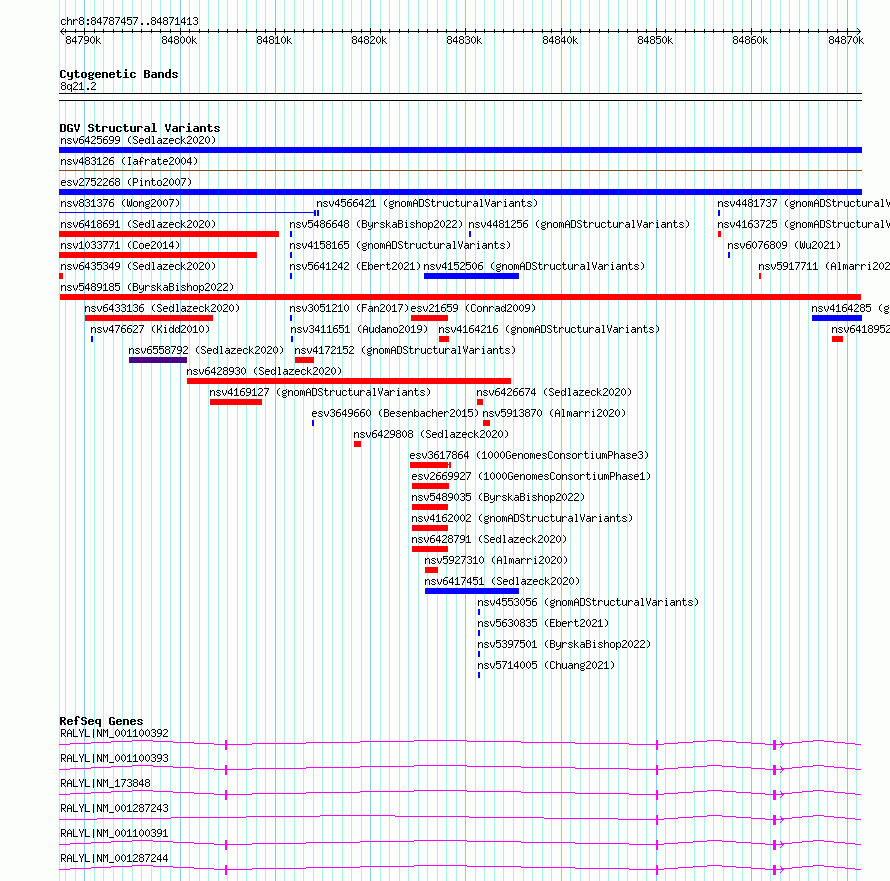Viewport: 890px width, 881px height.
Task: Open variant nsv5630835 (Ebert2021)
Action: click(x=543, y=623)
